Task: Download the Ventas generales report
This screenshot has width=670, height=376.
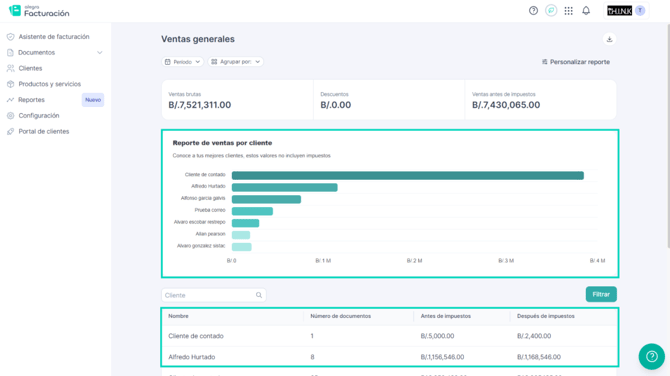Action: click(x=609, y=39)
